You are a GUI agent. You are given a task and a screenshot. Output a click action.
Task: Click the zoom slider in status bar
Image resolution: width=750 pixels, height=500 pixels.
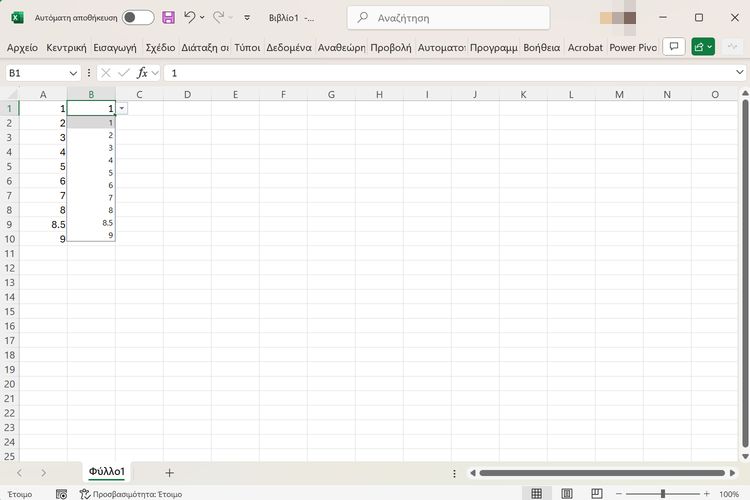coord(663,494)
